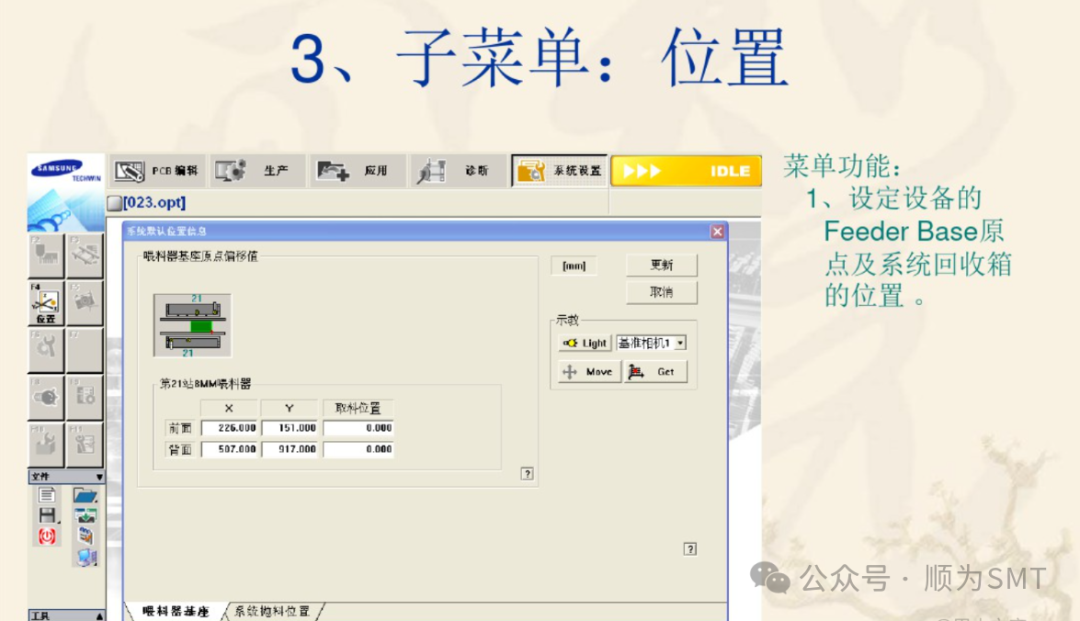Image resolution: width=1080 pixels, height=621 pixels.
Task: Click the 前面 X field 226.000
Action: pos(229,428)
